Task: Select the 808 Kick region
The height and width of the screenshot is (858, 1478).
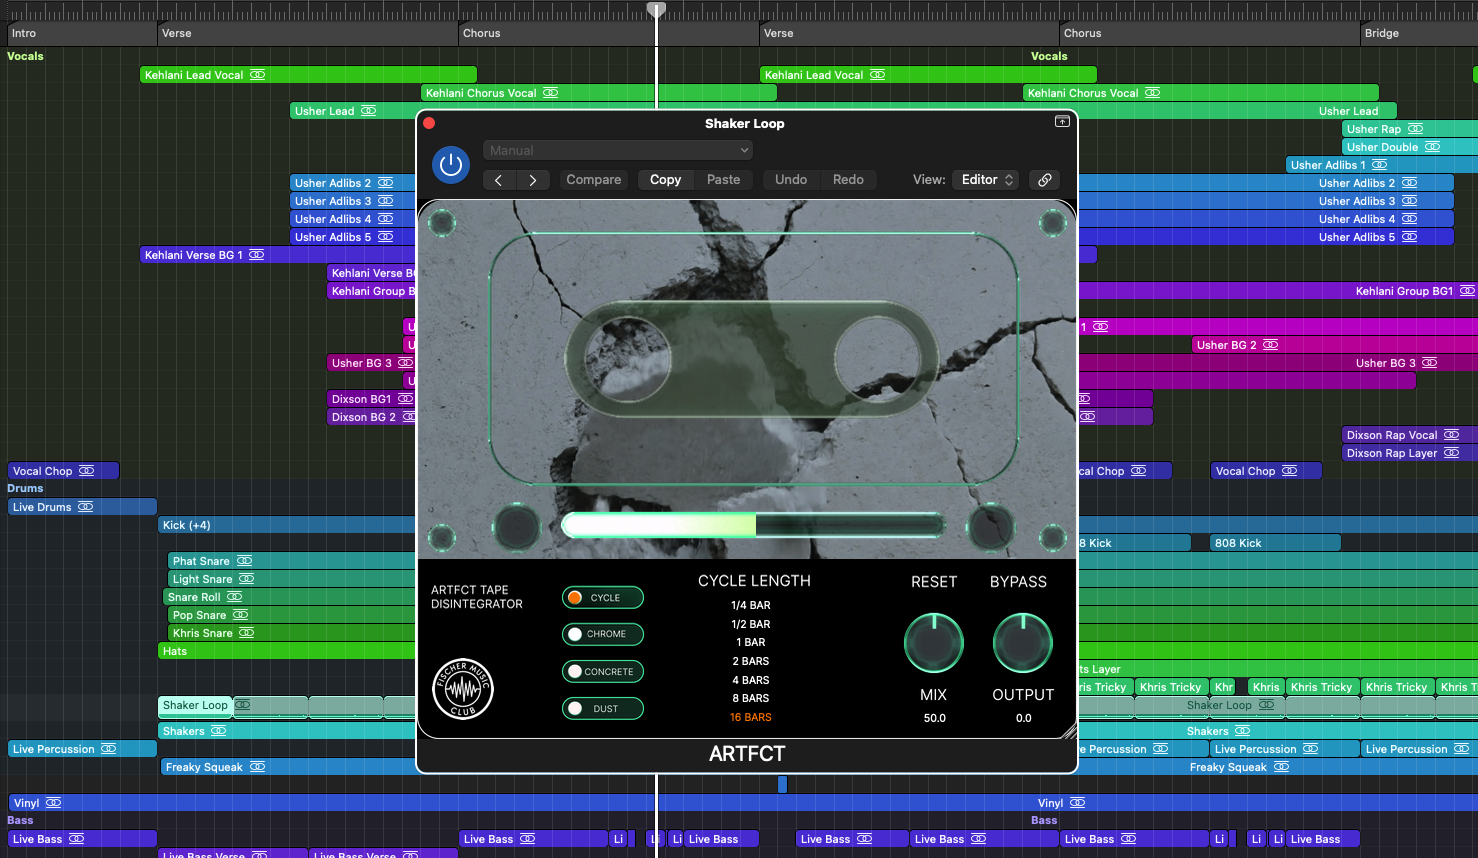Action: (x=1274, y=543)
